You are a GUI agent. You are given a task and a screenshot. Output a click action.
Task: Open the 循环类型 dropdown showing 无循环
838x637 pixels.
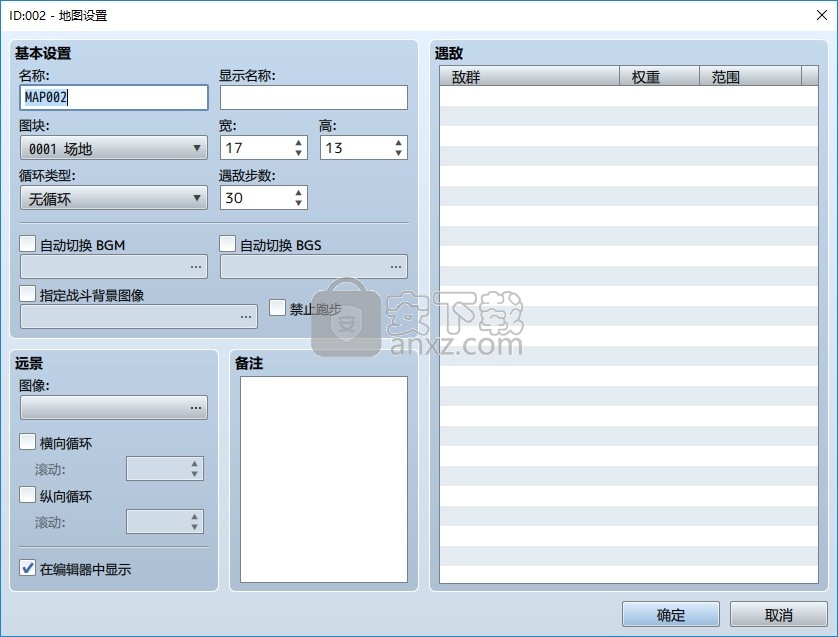coord(113,198)
